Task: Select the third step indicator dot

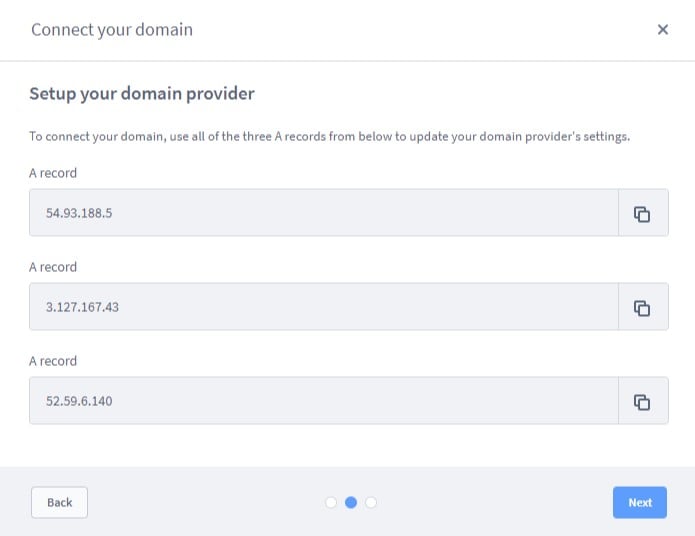Action: click(x=371, y=502)
